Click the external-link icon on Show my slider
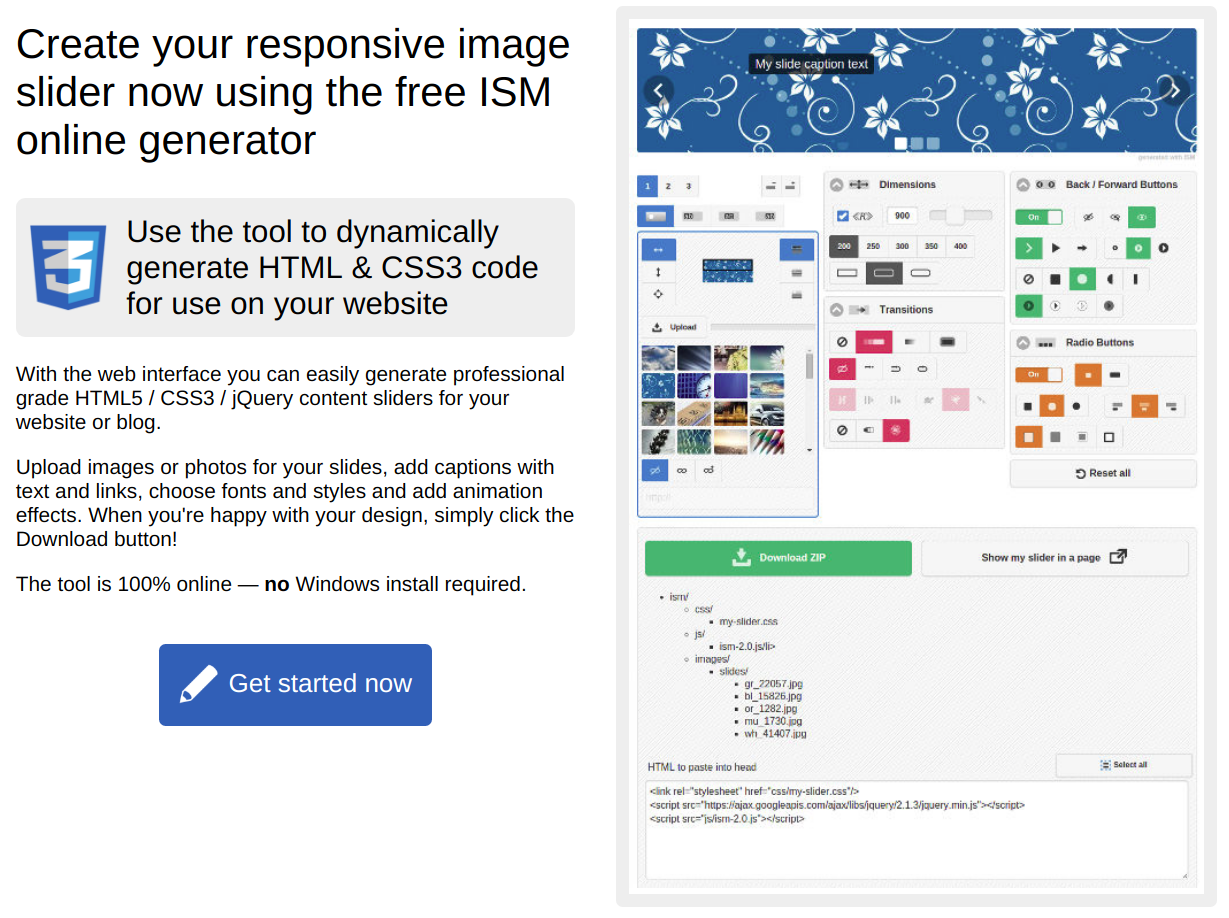This screenshot has width=1229, height=918. pyautogui.click(x=1118, y=557)
